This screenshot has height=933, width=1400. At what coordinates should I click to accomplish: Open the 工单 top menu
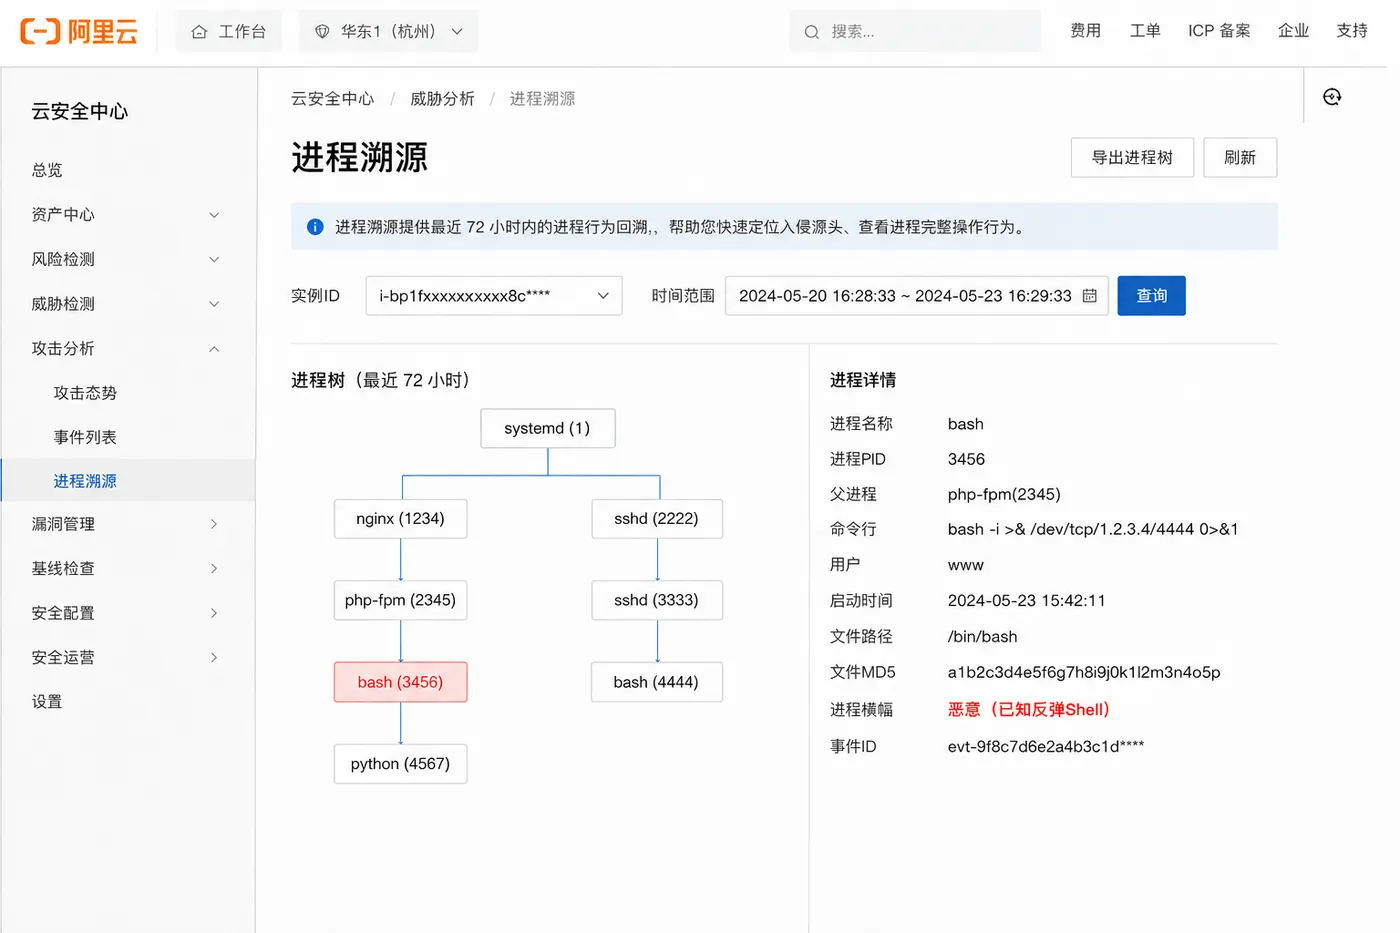(1145, 31)
